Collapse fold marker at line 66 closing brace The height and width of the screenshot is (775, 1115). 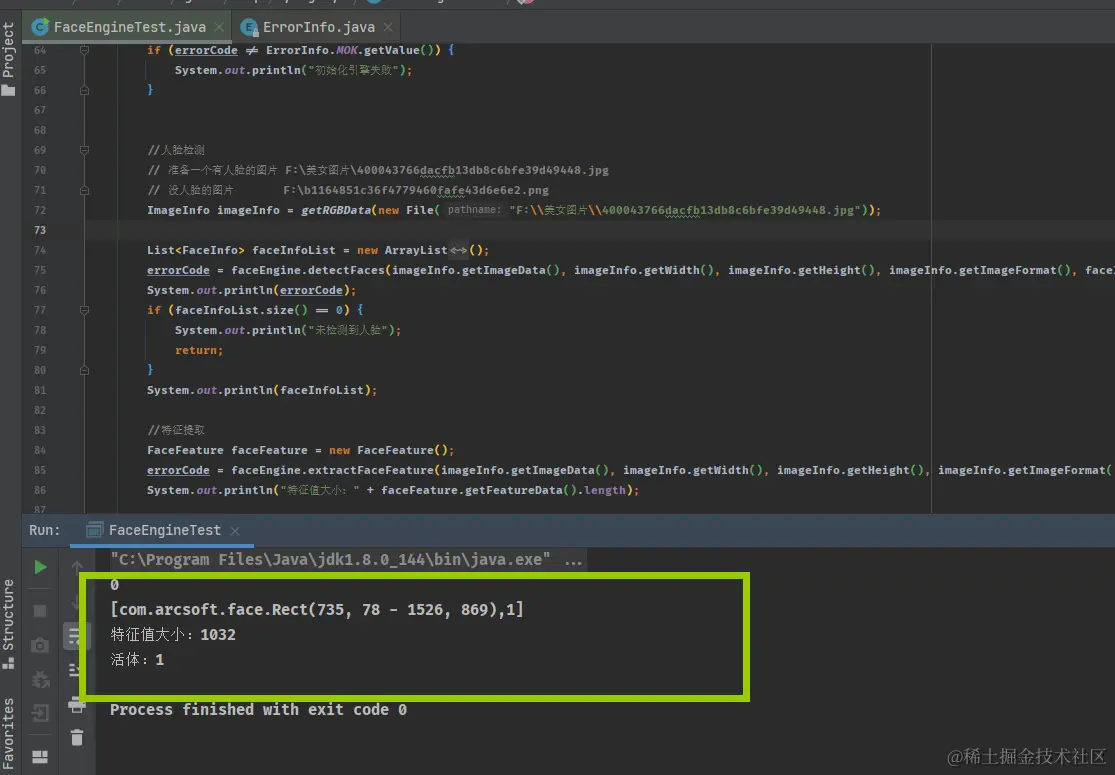[84, 90]
